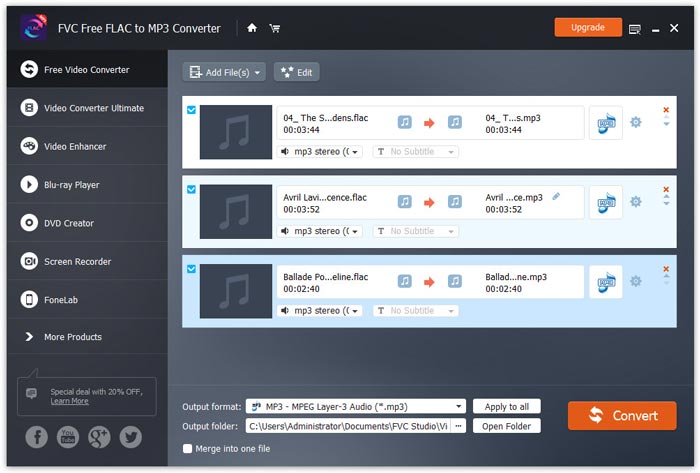The width and height of the screenshot is (700, 473).
Task: Start conversion with Convert button
Action: tap(622, 415)
